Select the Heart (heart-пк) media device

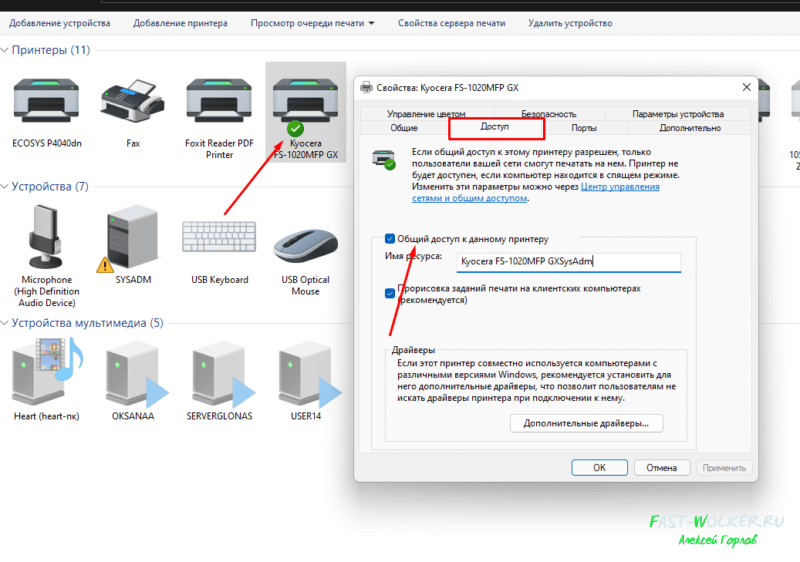[x=46, y=373]
